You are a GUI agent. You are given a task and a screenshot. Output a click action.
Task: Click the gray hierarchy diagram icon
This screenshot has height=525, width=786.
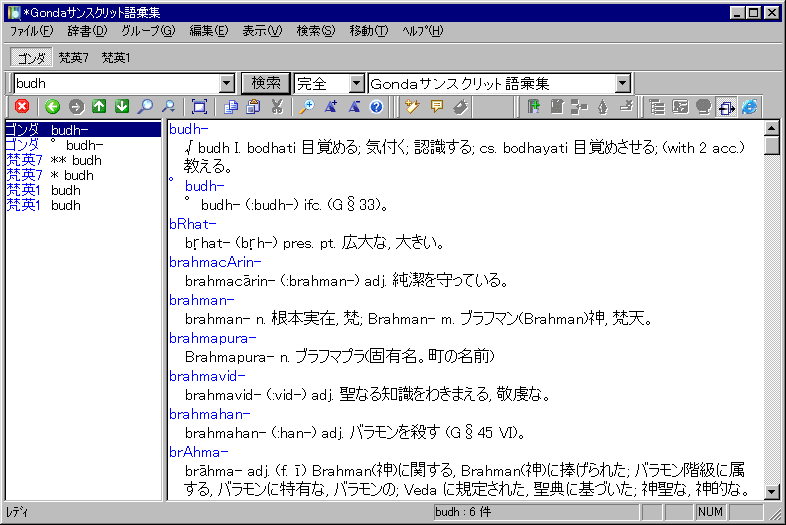(x=579, y=106)
